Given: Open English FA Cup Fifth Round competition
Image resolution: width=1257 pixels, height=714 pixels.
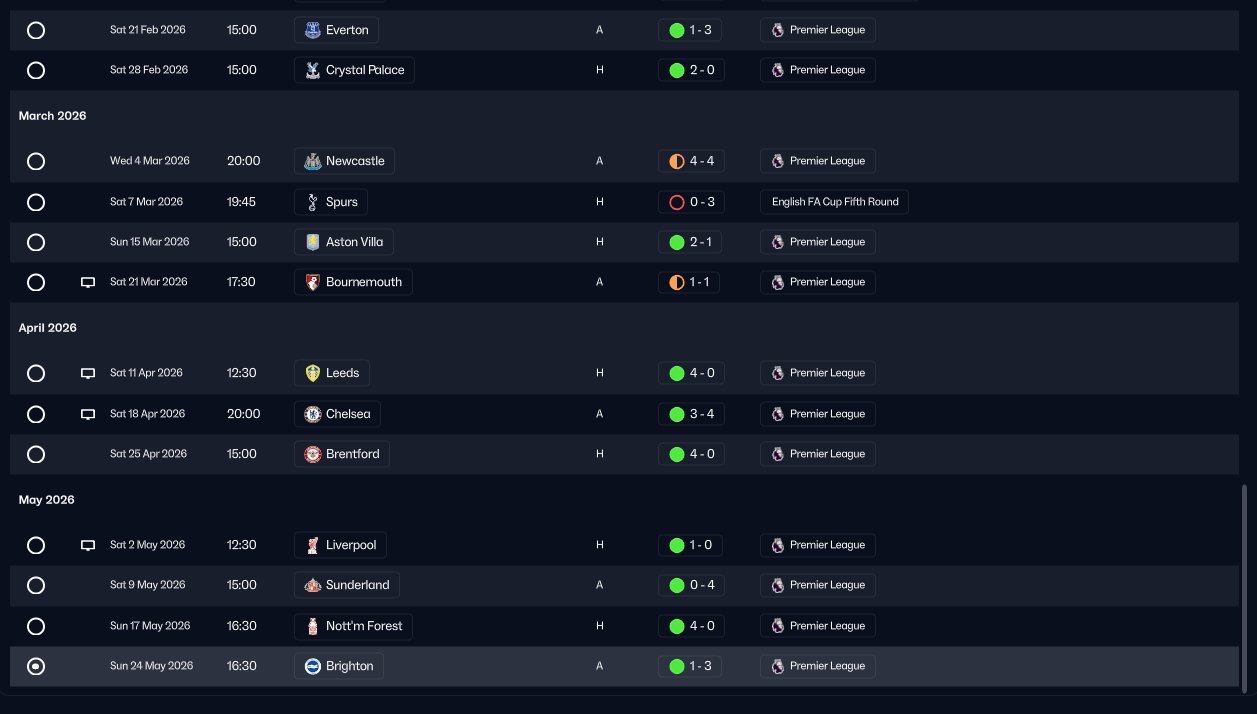Looking at the screenshot, I should (834, 202).
